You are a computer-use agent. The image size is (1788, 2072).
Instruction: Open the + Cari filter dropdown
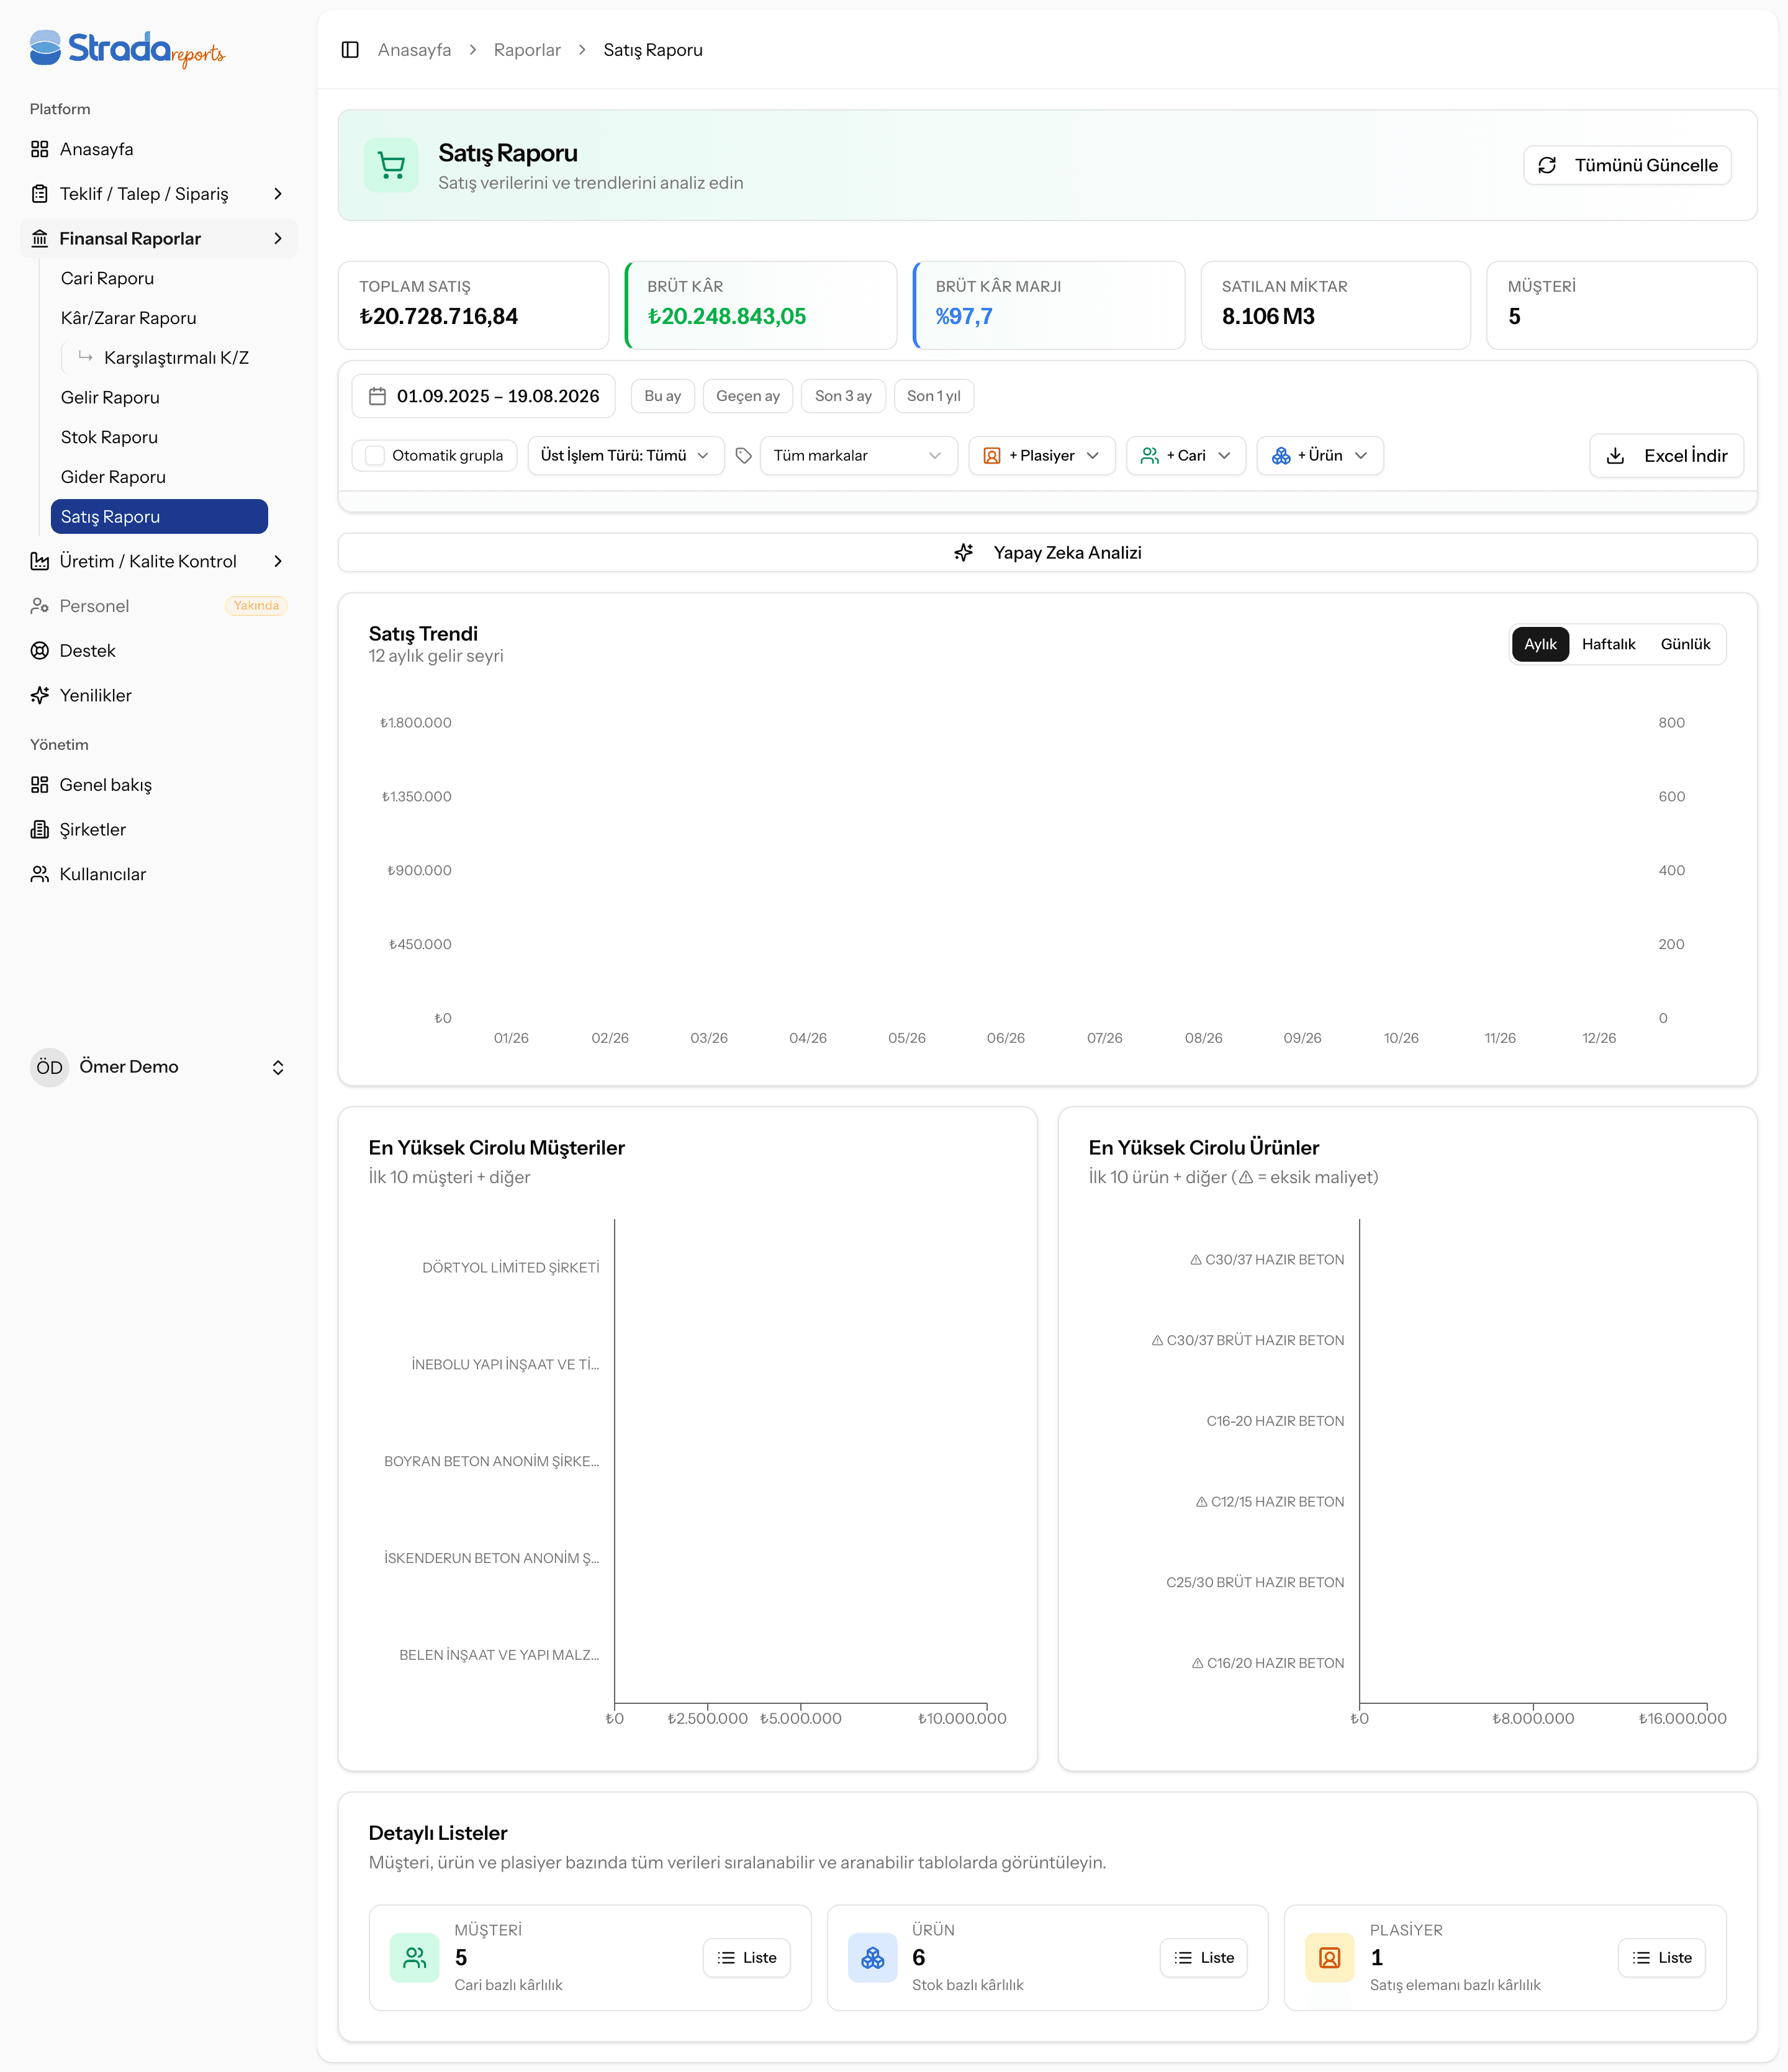pos(1185,455)
